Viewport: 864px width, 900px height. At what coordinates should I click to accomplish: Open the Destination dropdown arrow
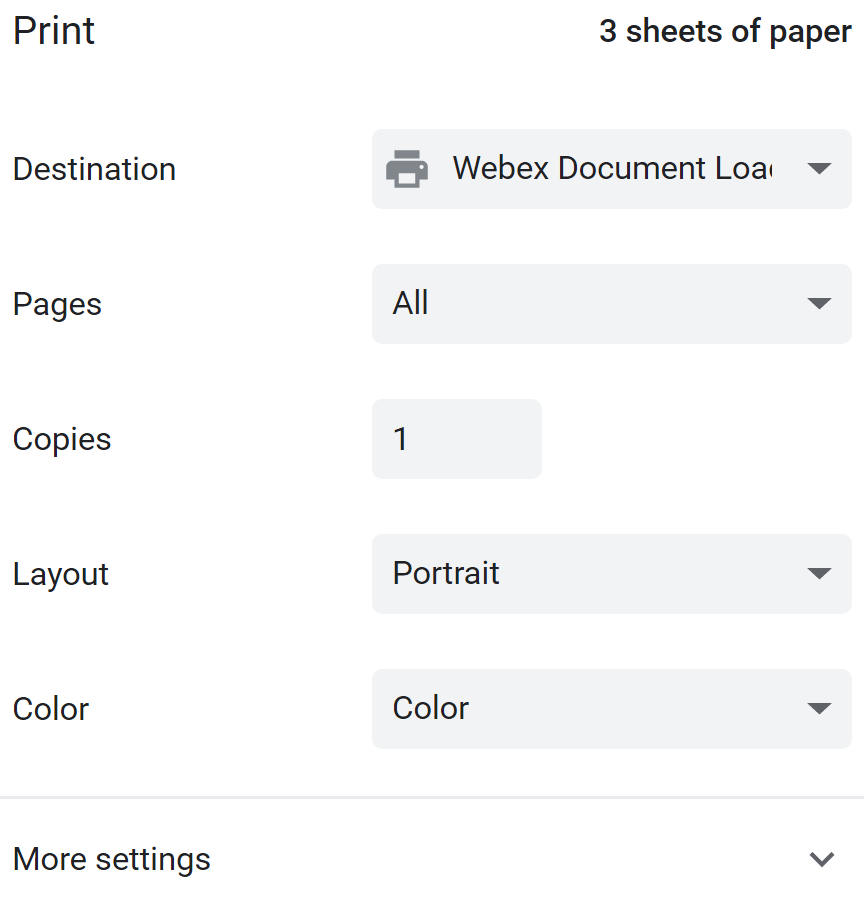tap(818, 168)
